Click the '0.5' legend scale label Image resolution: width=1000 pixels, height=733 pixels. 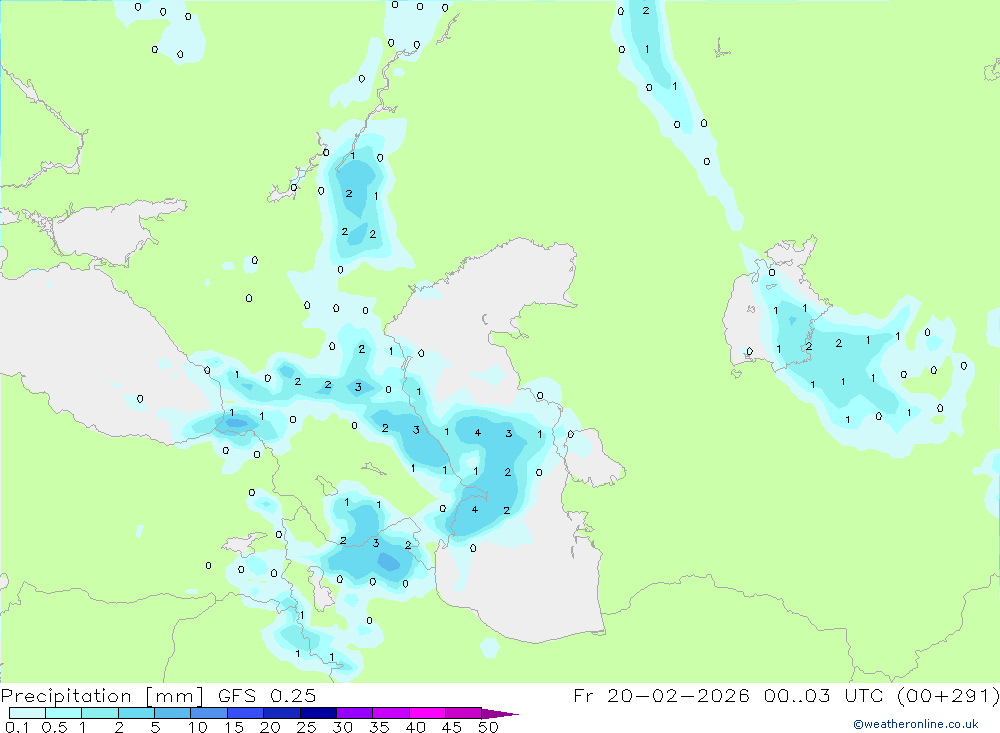[x=54, y=727]
